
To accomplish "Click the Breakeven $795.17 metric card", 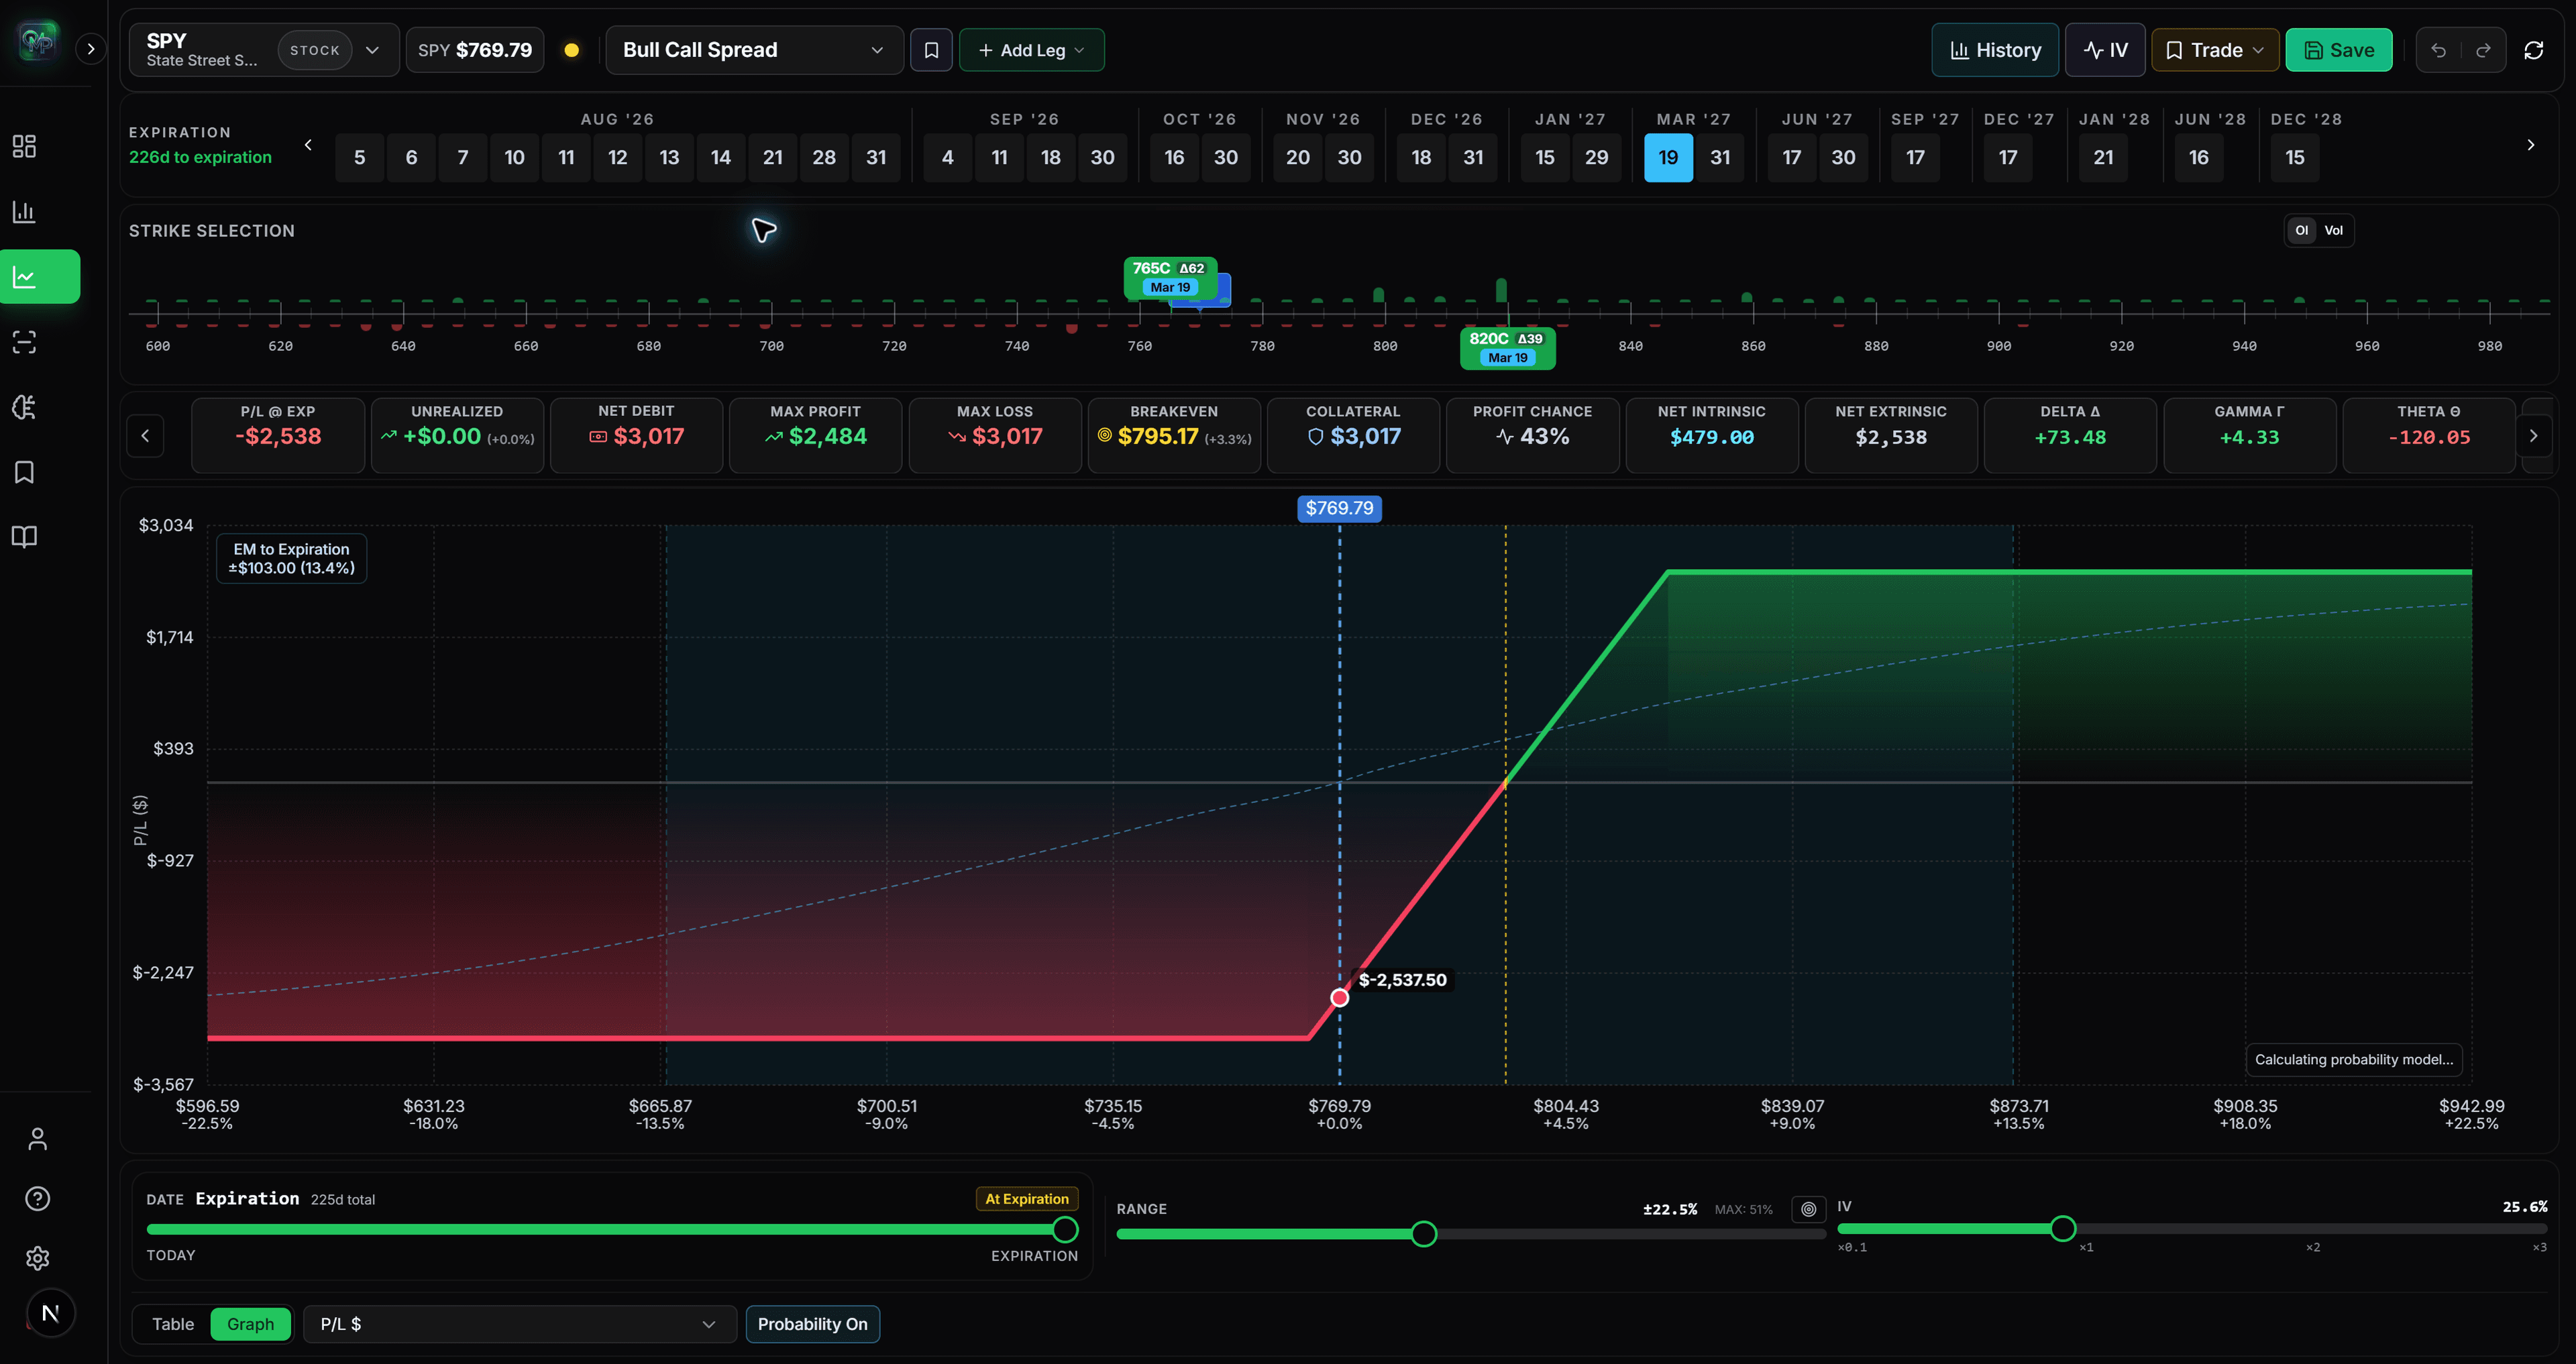I will [x=1174, y=435].
